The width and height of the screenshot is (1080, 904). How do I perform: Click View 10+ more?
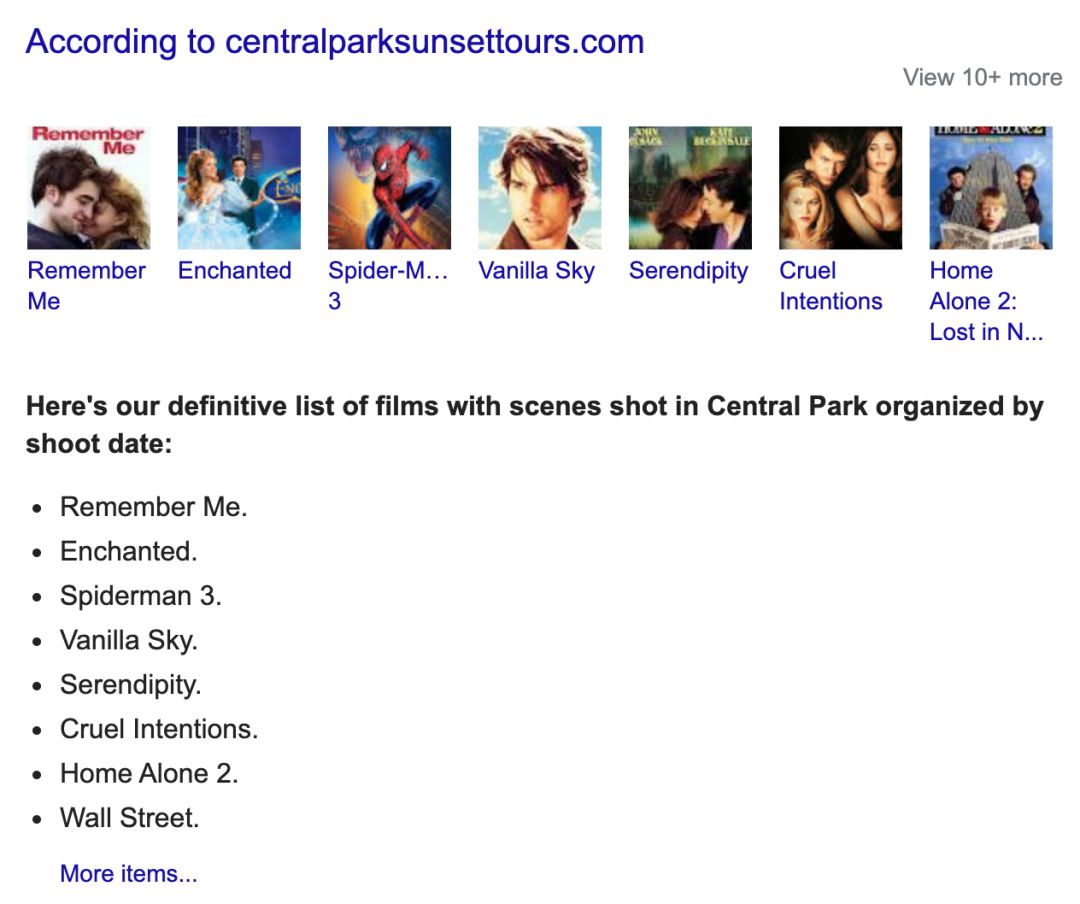(x=982, y=77)
